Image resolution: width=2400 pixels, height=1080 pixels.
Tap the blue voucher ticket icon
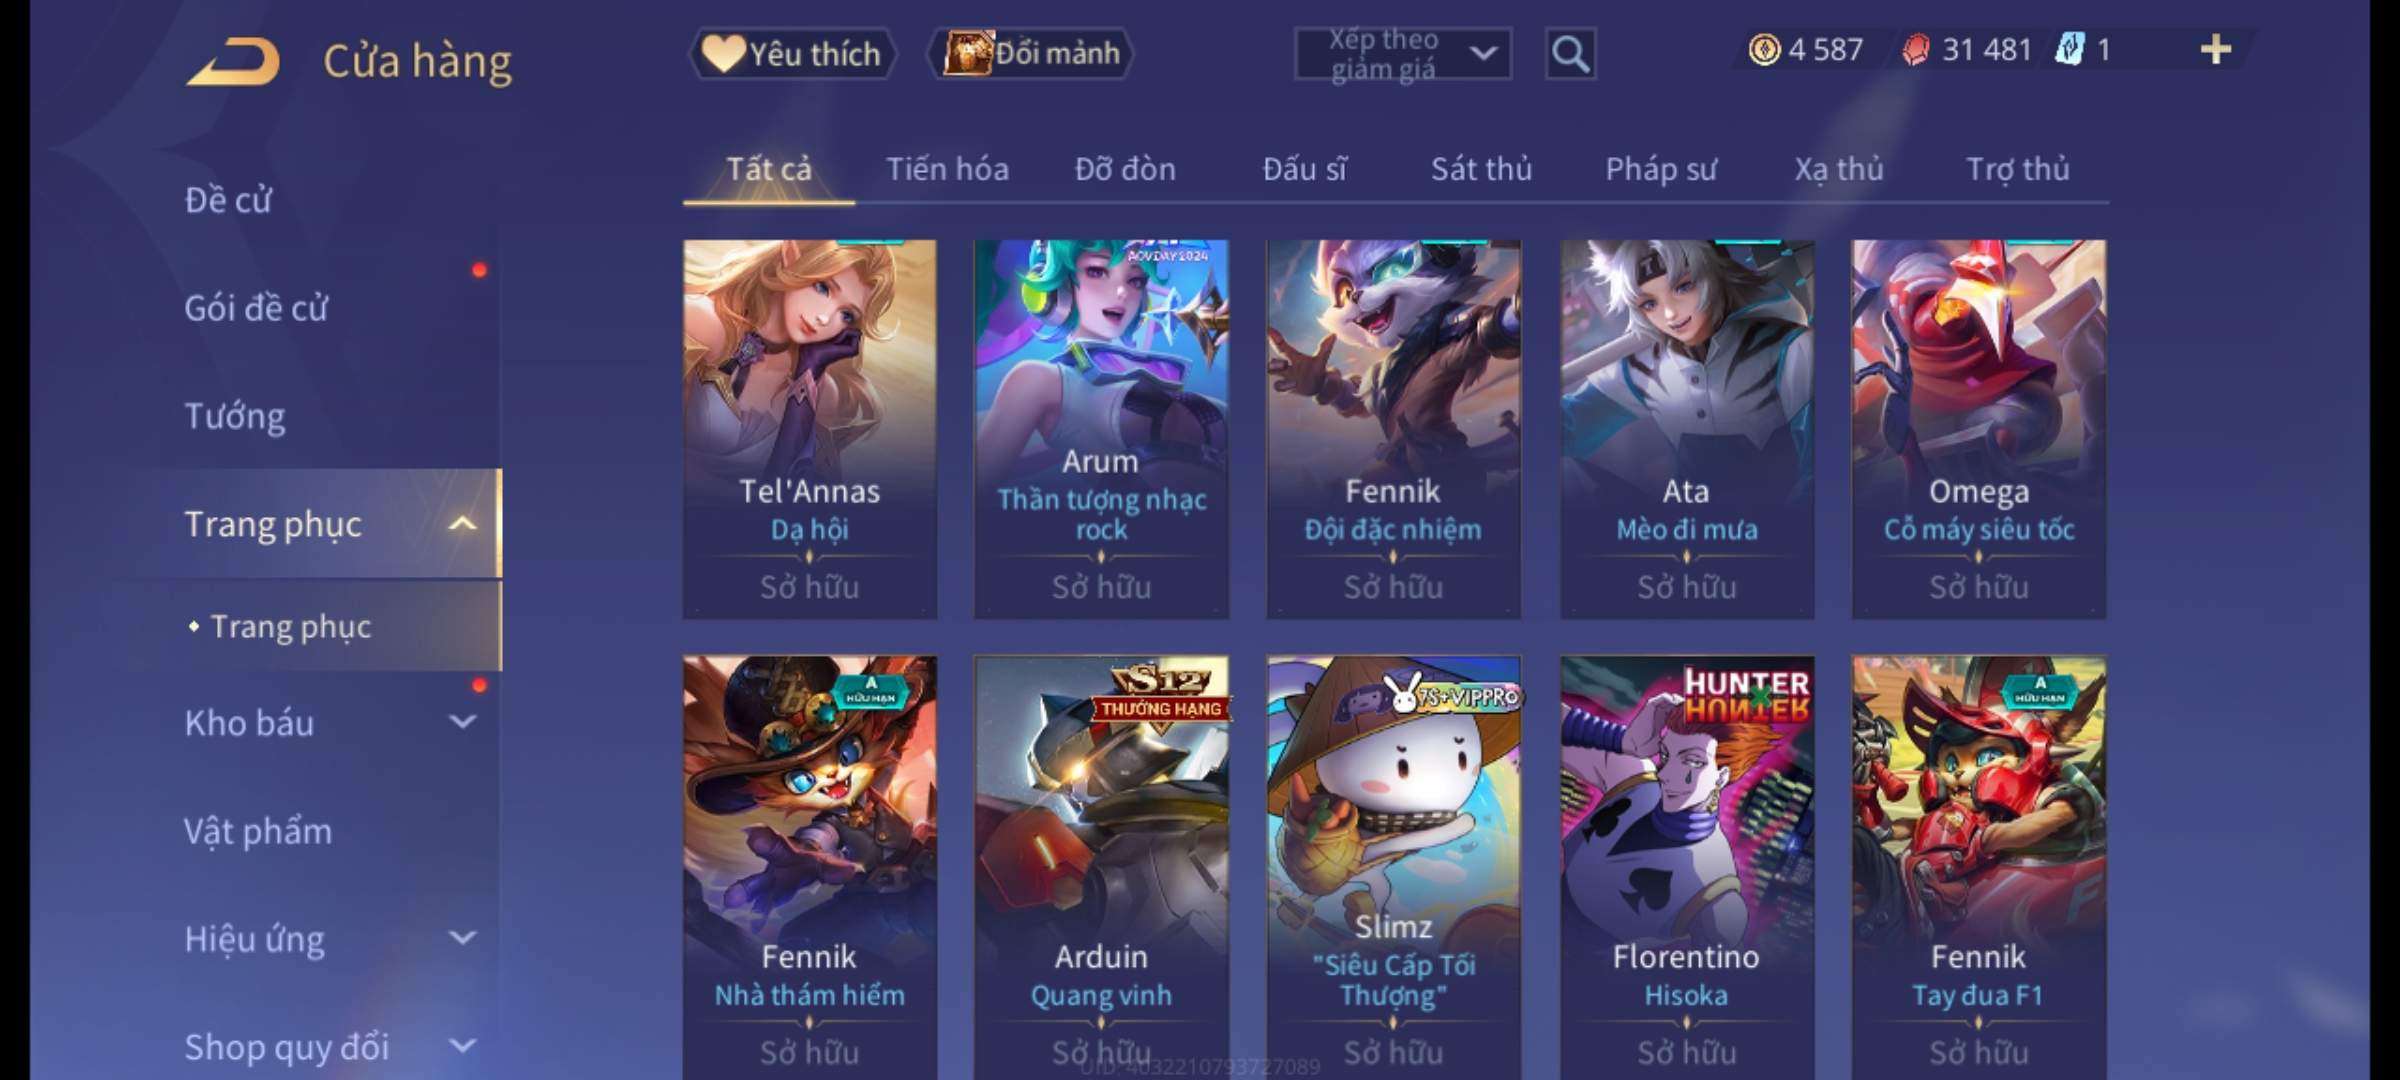tap(2069, 50)
